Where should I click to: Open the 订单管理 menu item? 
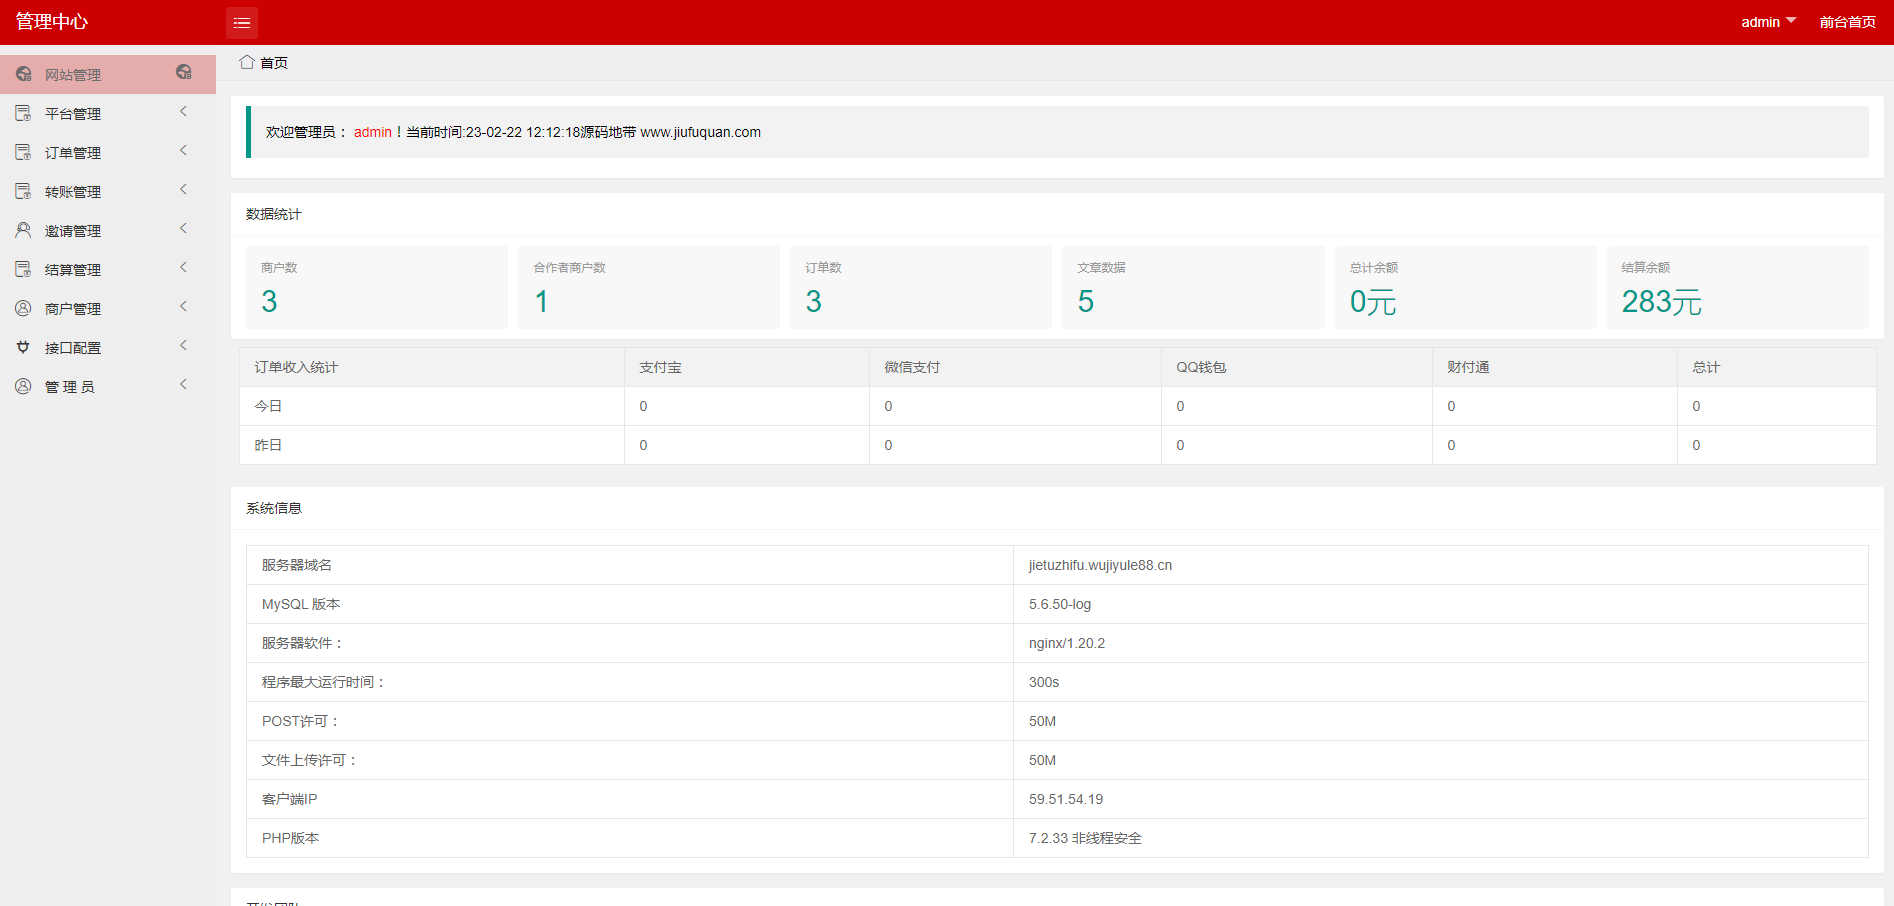[x=73, y=153]
